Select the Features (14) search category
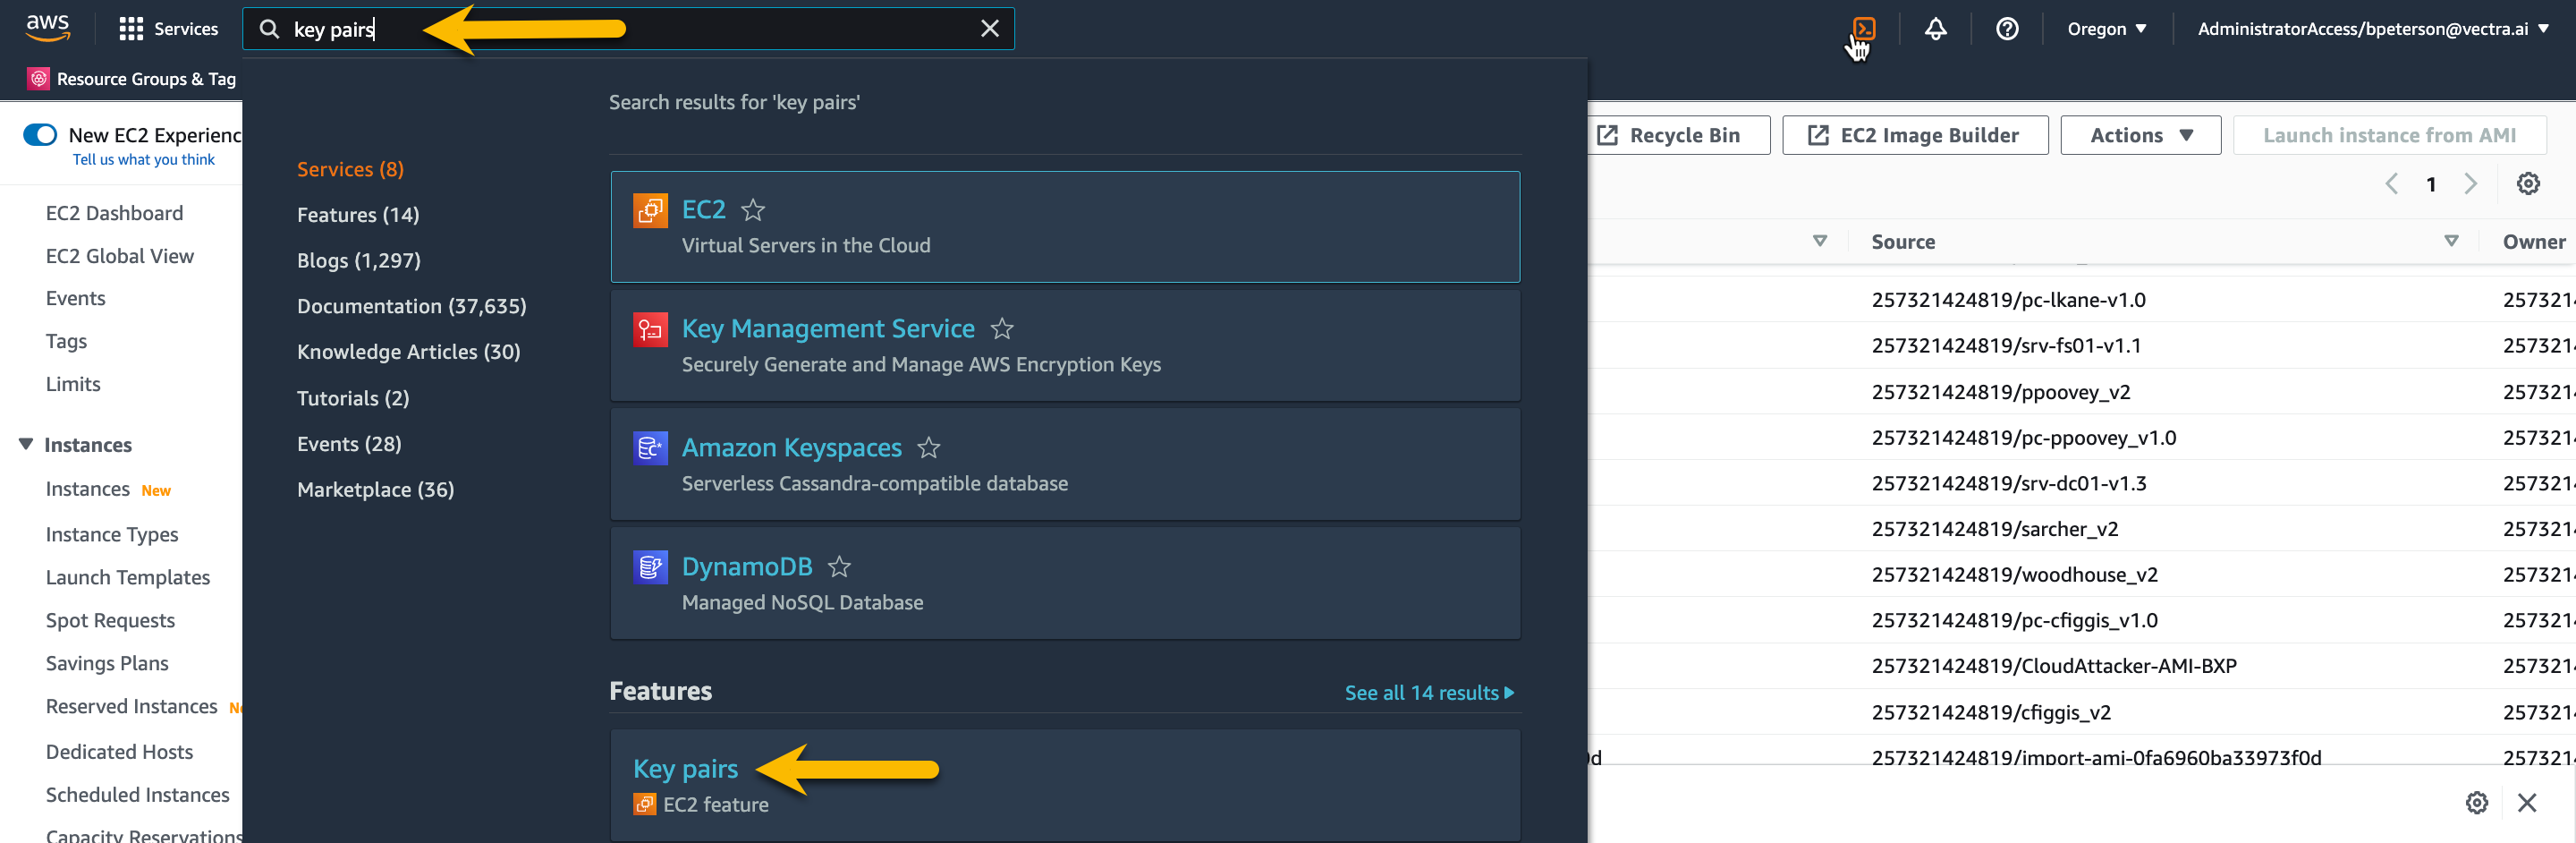The width and height of the screenshot is (2576, 843). pyautogui.click(x=358, y=215)
